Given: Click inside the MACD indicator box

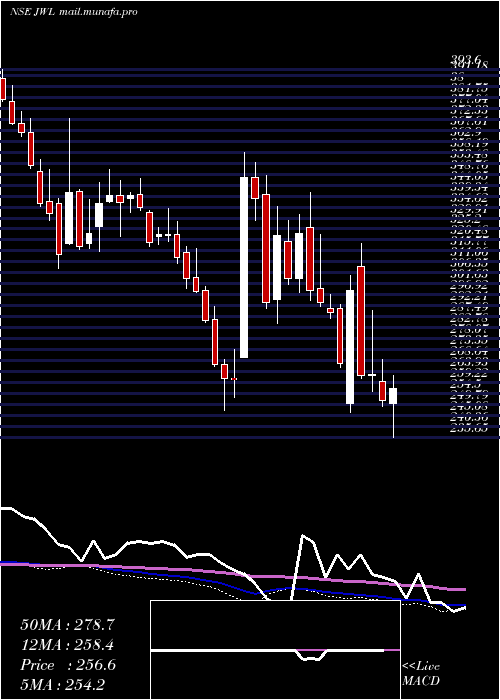Looking at the screenshot, I should coord(275,650).
